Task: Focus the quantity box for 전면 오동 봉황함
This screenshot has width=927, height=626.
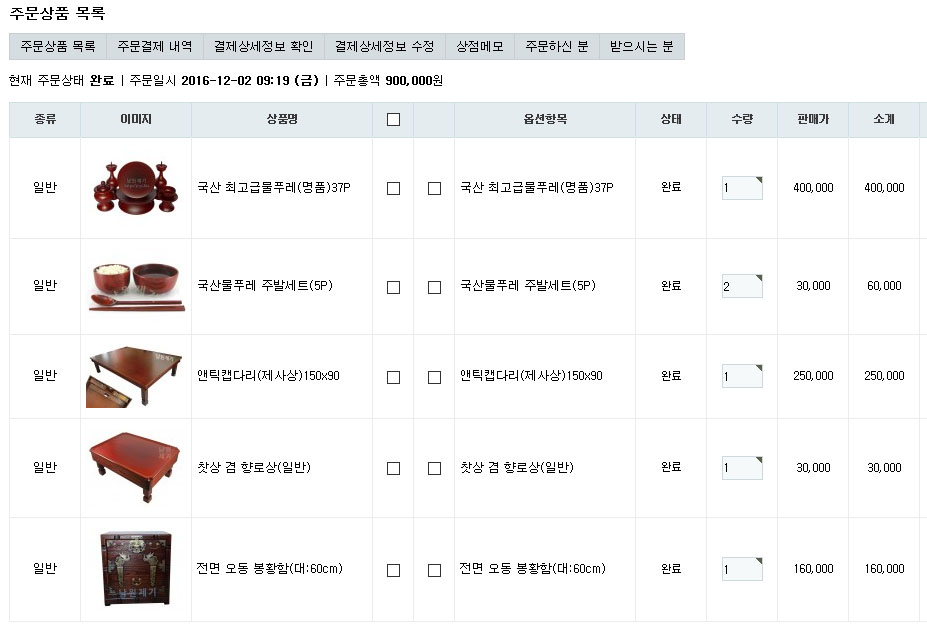Action: [741, 570]
